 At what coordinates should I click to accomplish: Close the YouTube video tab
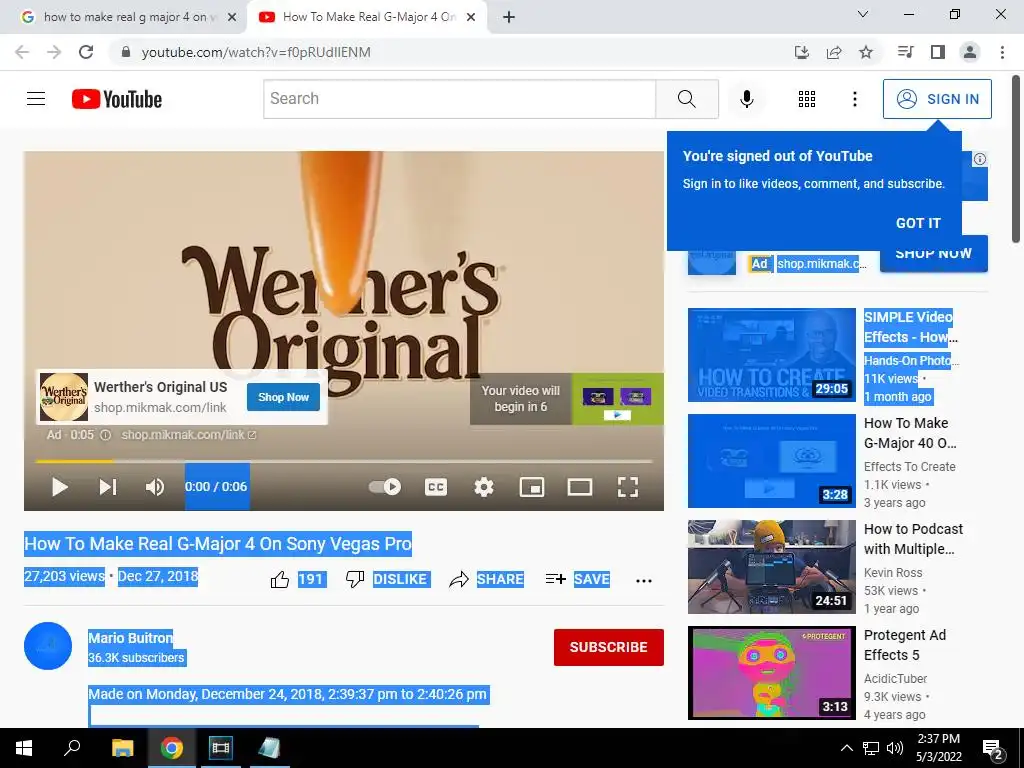click(x=471, y=17)
